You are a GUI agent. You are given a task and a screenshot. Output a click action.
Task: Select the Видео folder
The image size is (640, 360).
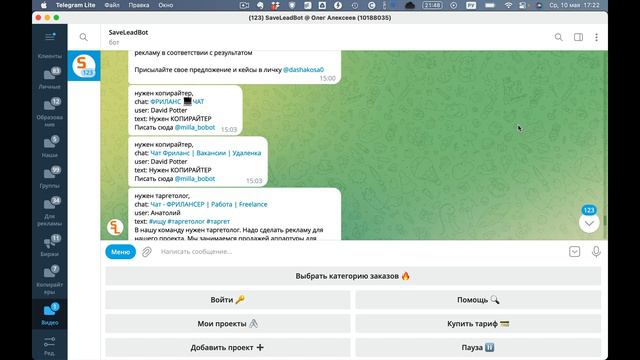point(50,314)
